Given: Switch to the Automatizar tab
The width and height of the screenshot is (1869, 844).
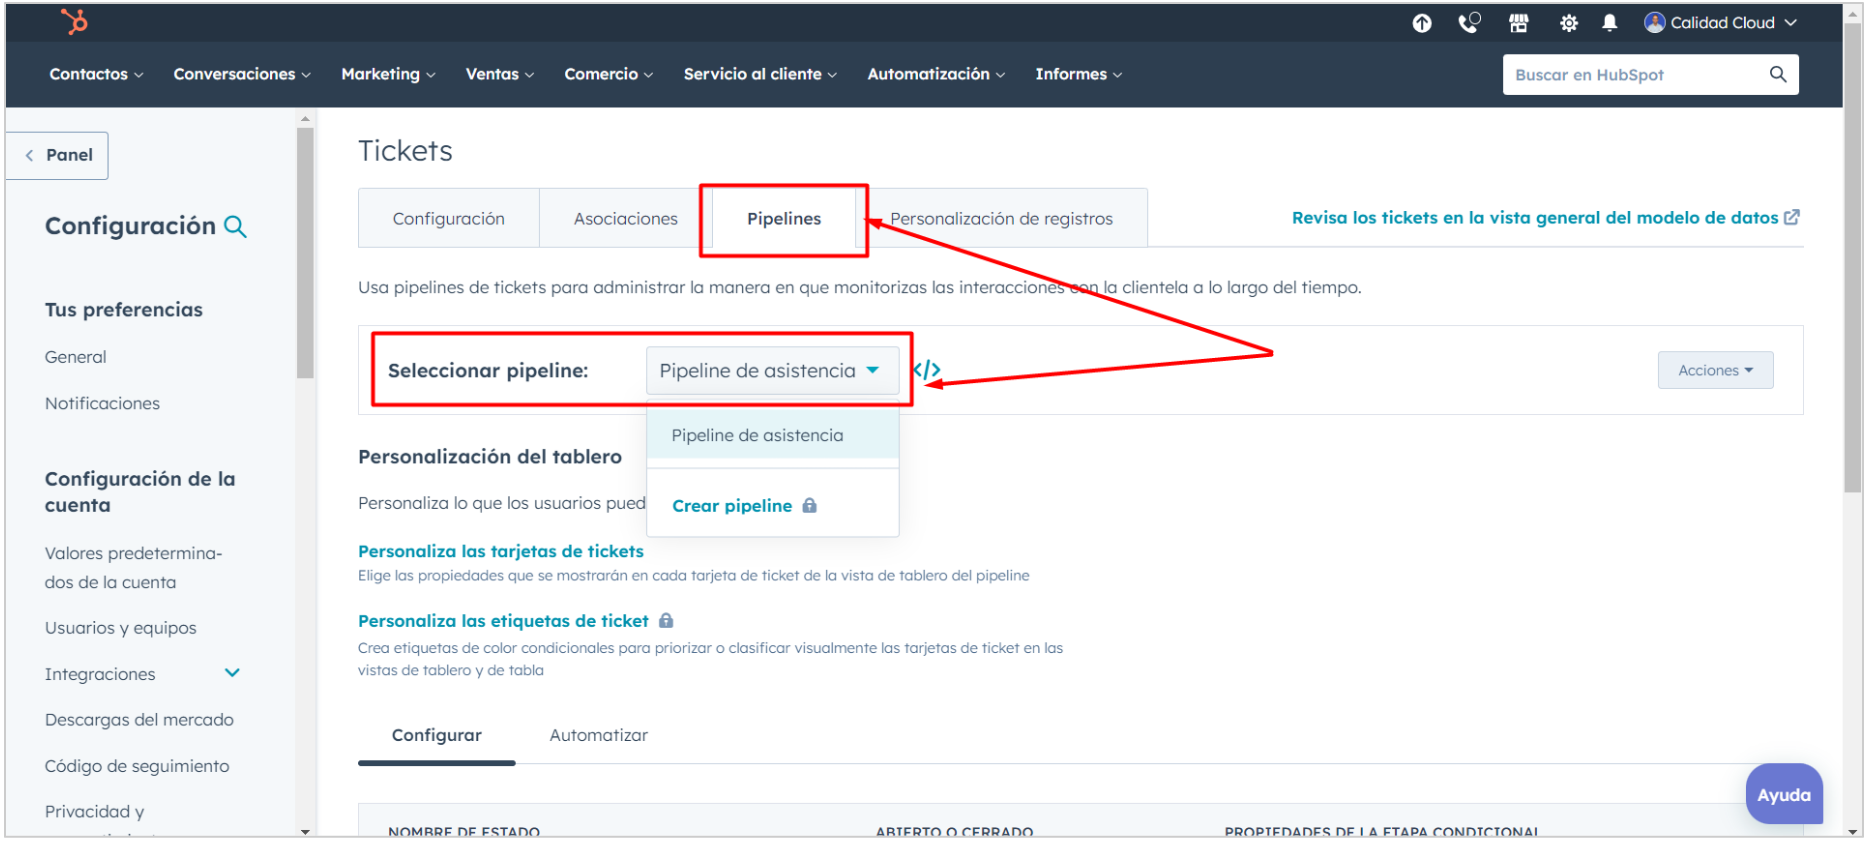Looking at the screenshot, I should point(598,735).
